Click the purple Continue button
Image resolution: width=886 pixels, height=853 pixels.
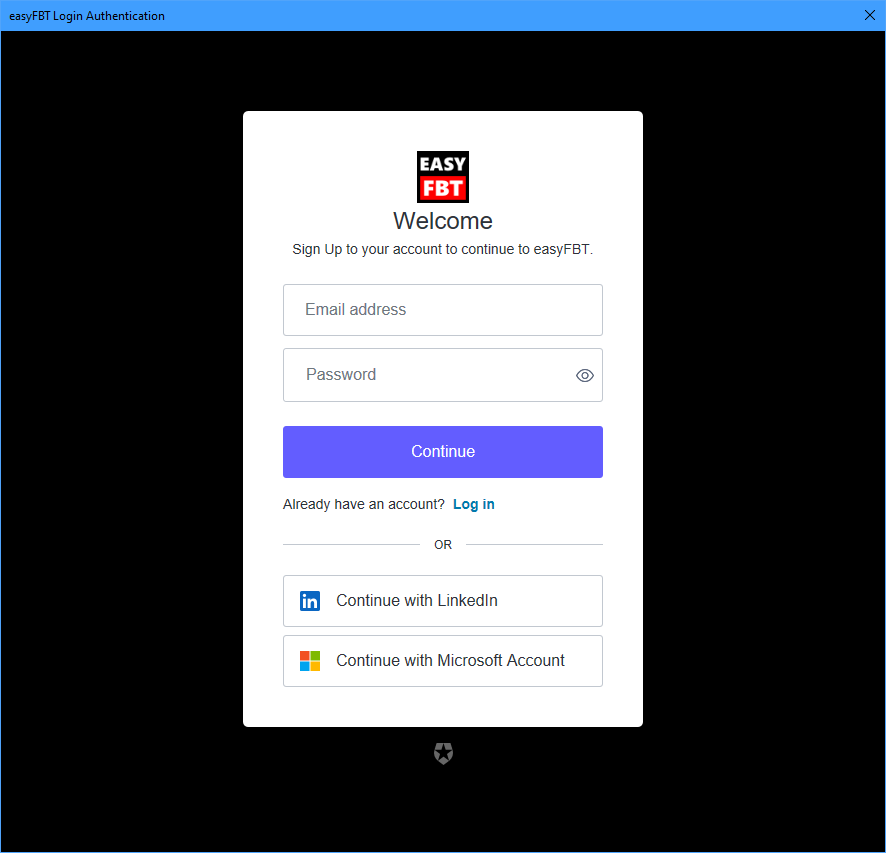(442, 451)
